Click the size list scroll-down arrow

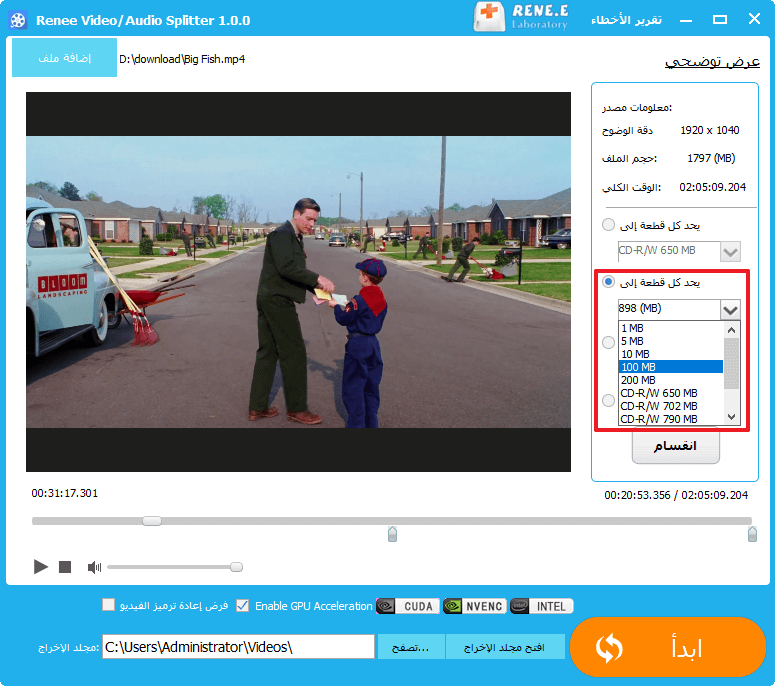(x=732, y=417)
